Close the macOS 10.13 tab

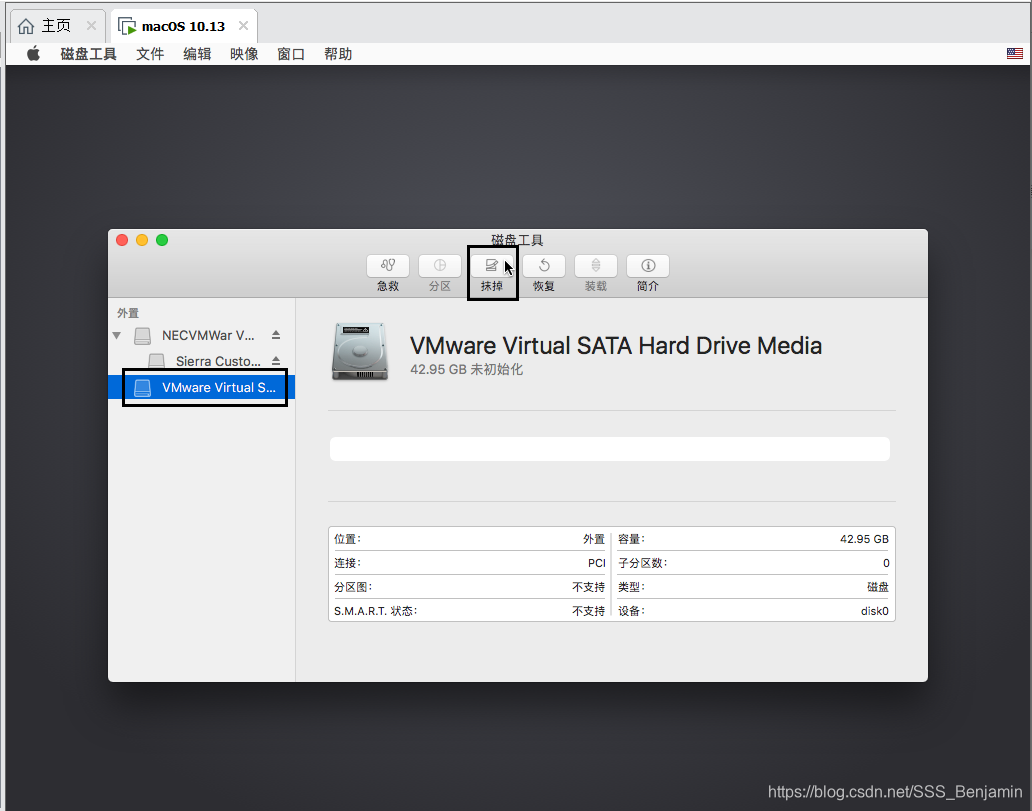pyautogui.click(x=244, y=26)
